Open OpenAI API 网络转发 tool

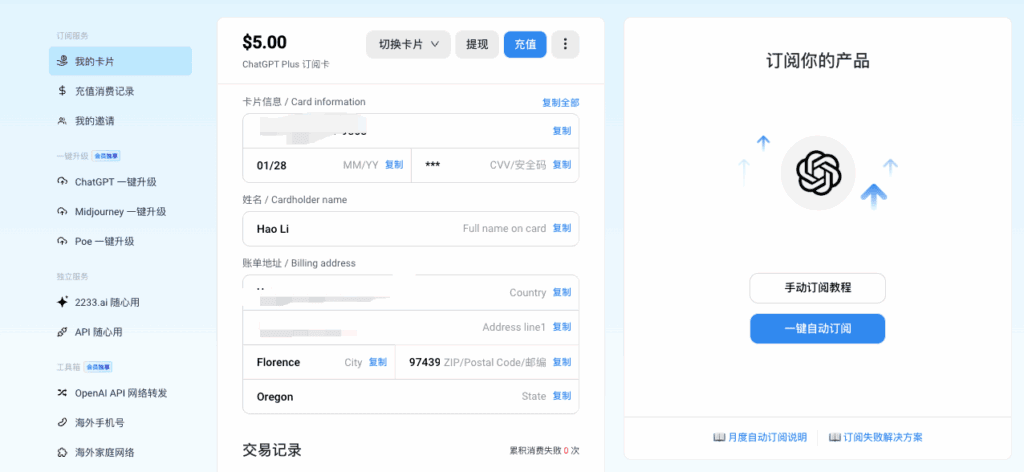click(x=120, y=393)
